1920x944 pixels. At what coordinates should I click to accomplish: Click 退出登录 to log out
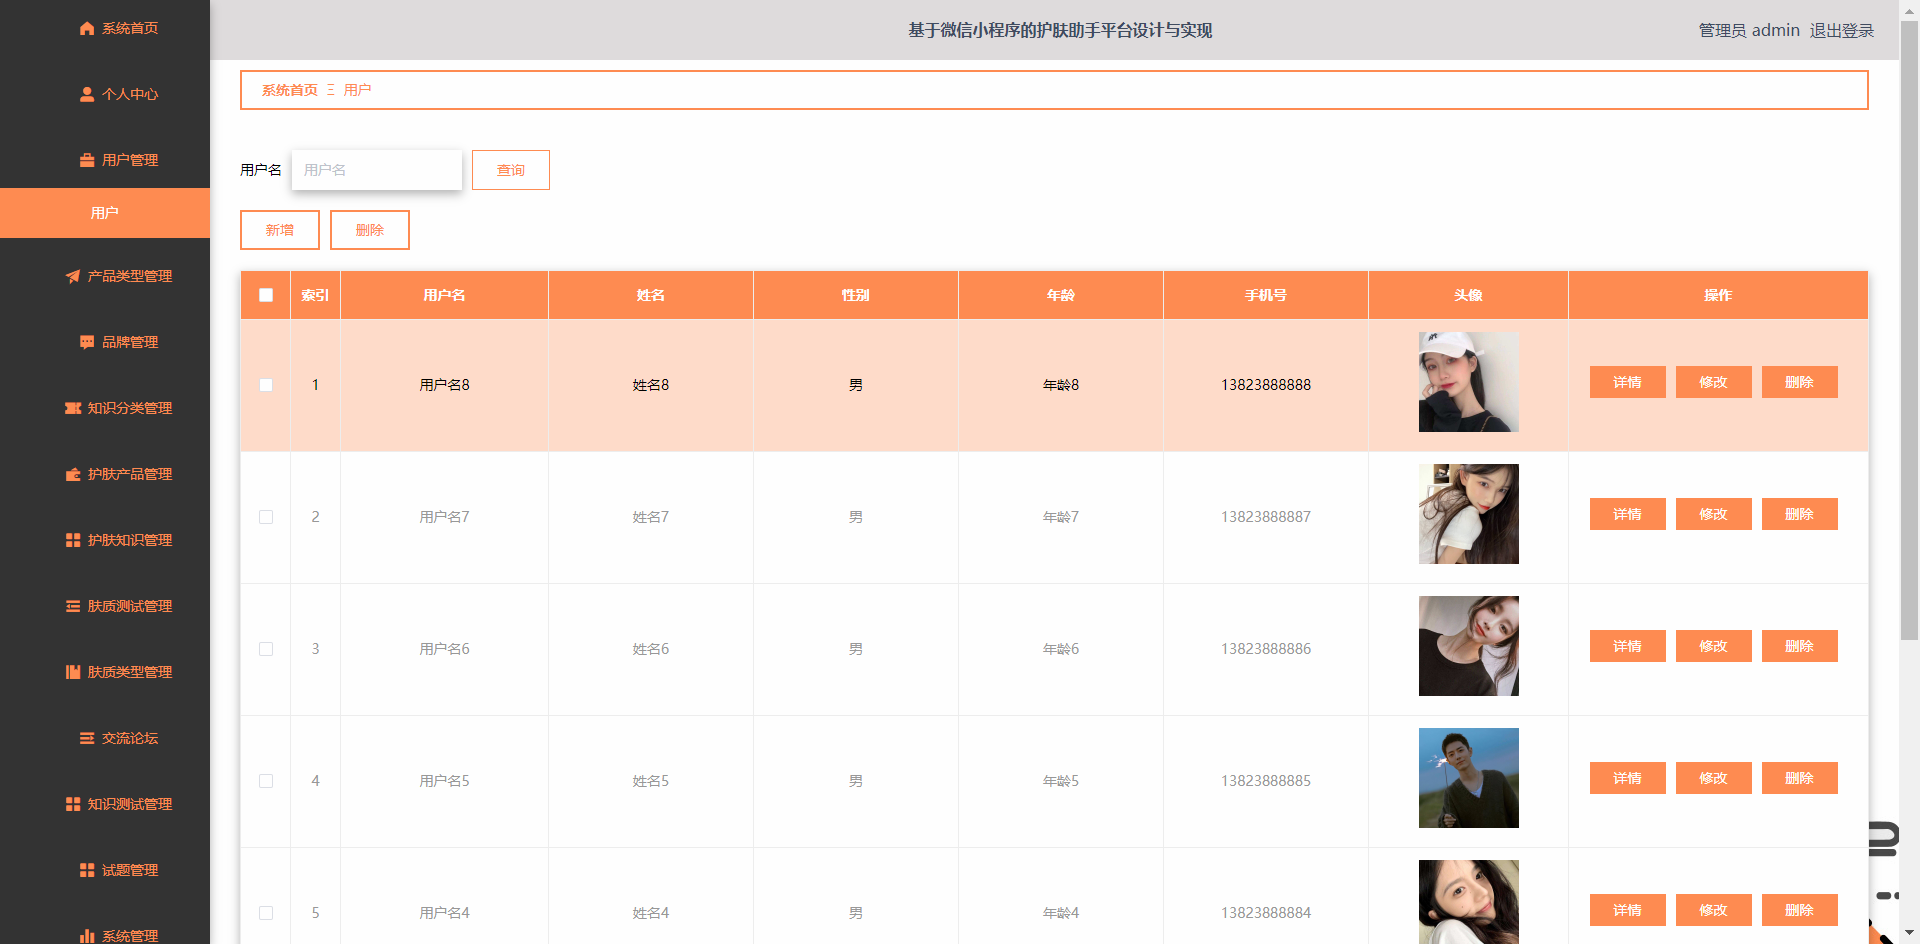coord(1841,31)
